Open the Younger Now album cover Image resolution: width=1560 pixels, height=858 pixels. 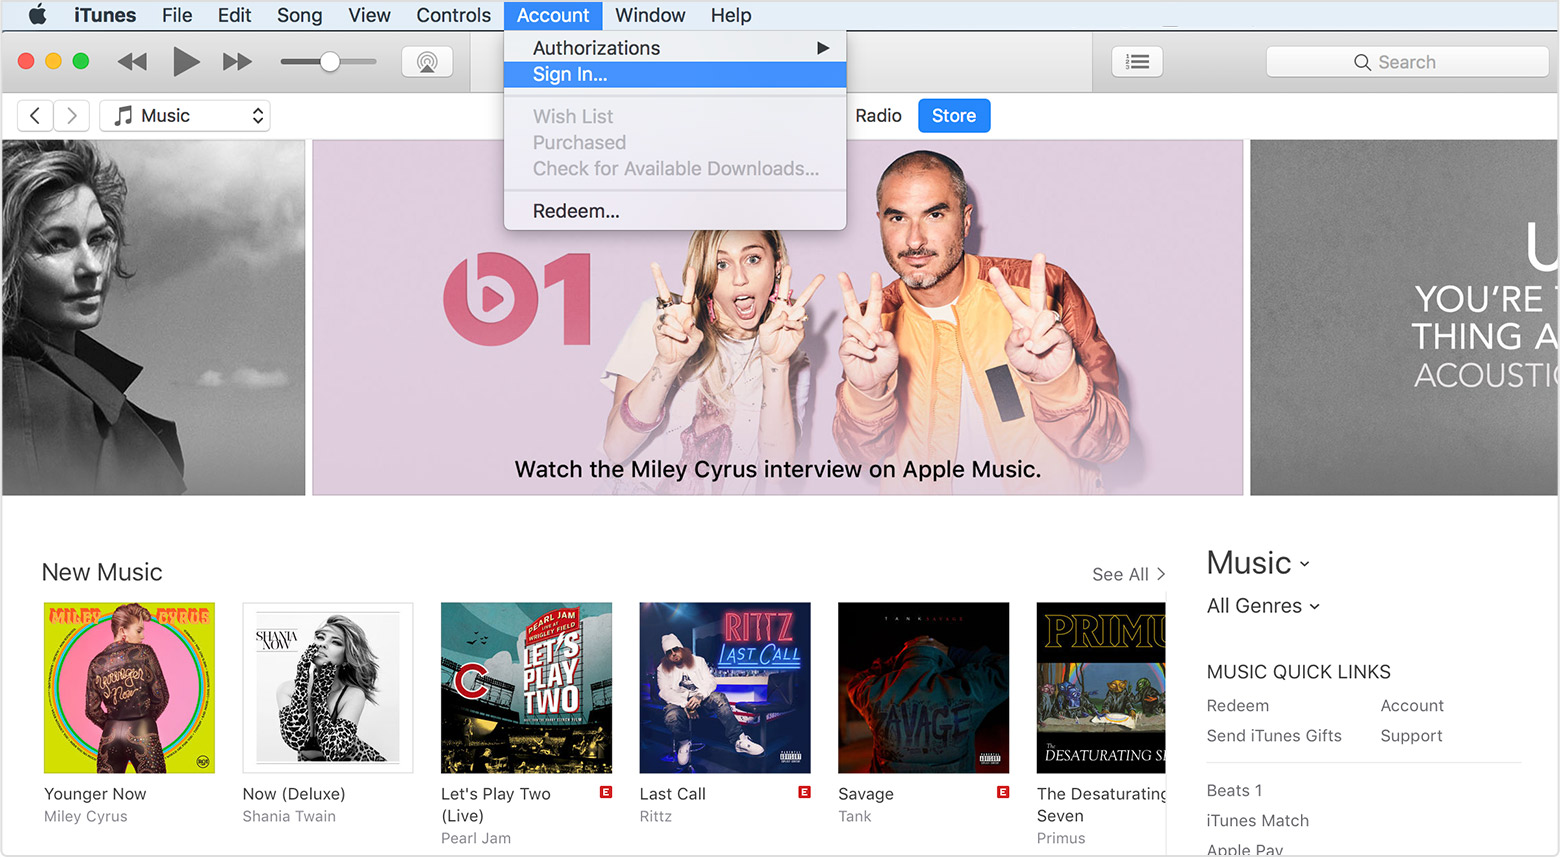click(129, 688)
